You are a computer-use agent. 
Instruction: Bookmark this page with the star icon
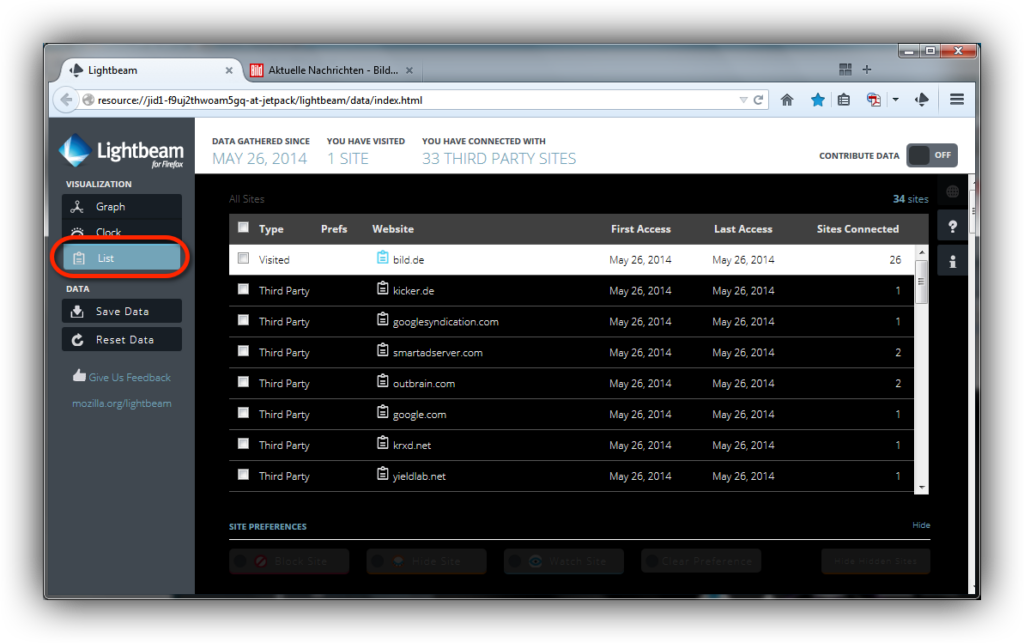[817, 100]
